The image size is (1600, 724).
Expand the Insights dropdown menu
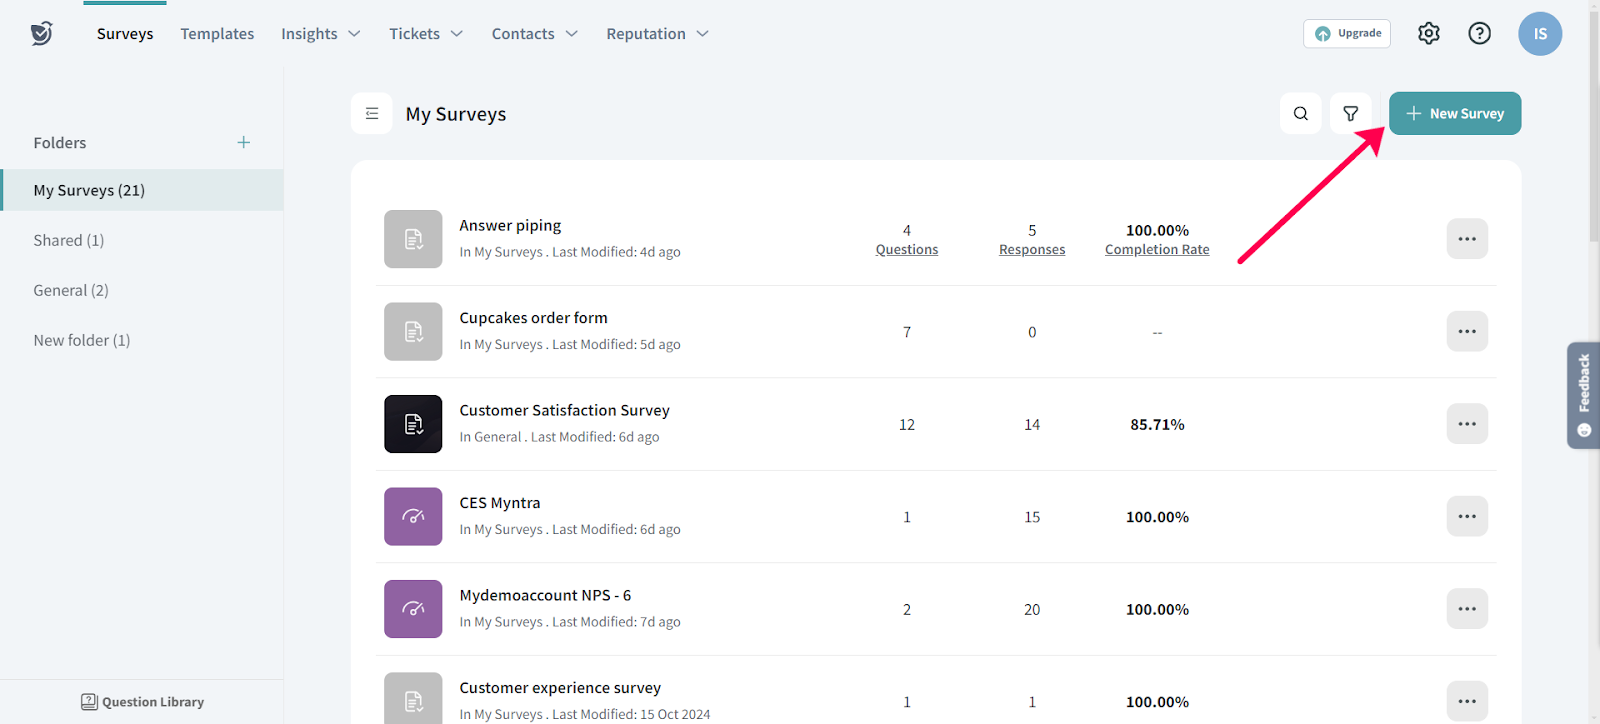(x=320, y=34)
